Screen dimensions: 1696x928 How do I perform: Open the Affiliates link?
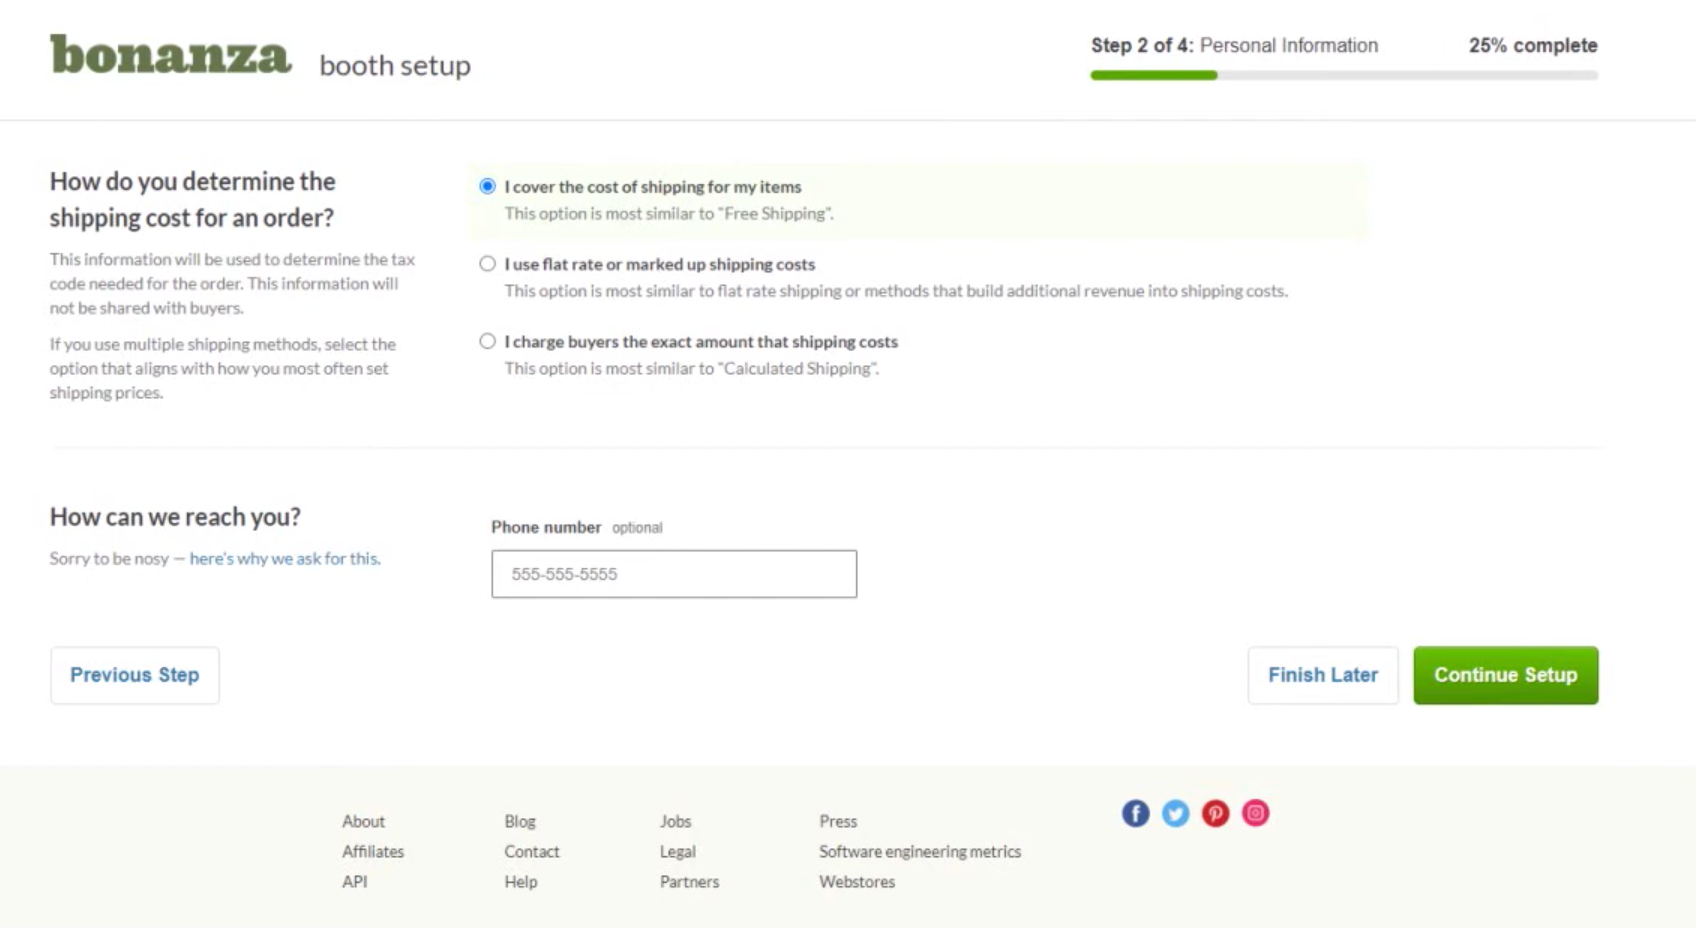pos(373,851)
